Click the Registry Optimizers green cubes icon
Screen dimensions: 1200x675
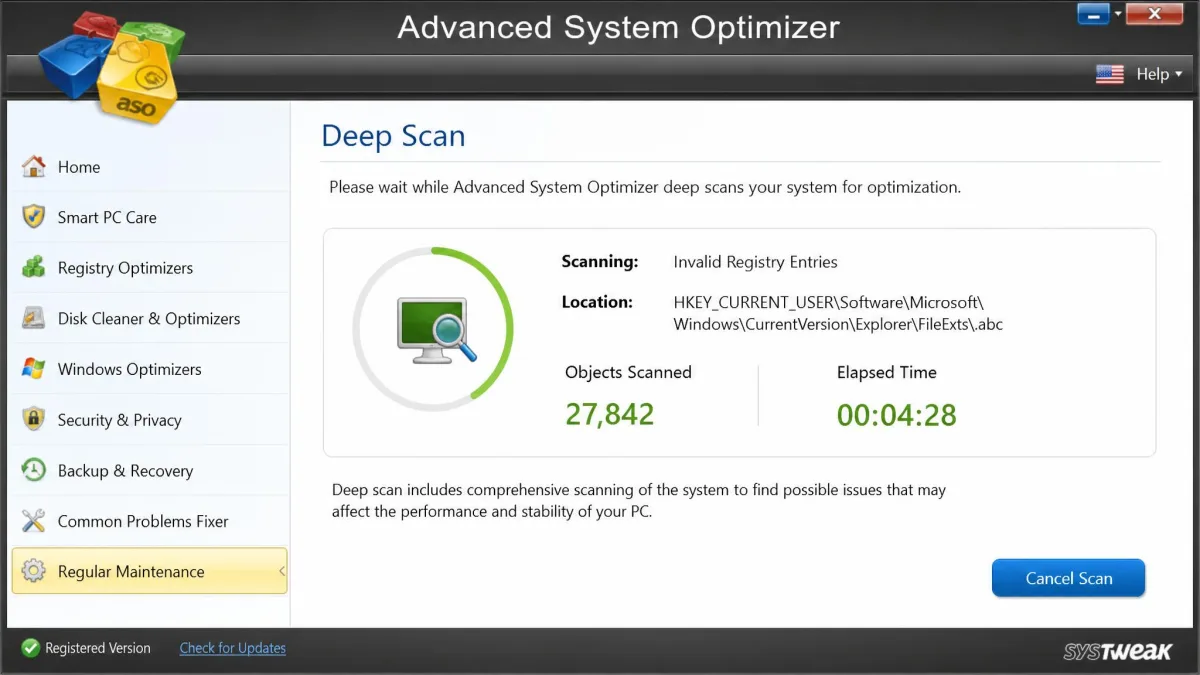click(x=33, y=268)
